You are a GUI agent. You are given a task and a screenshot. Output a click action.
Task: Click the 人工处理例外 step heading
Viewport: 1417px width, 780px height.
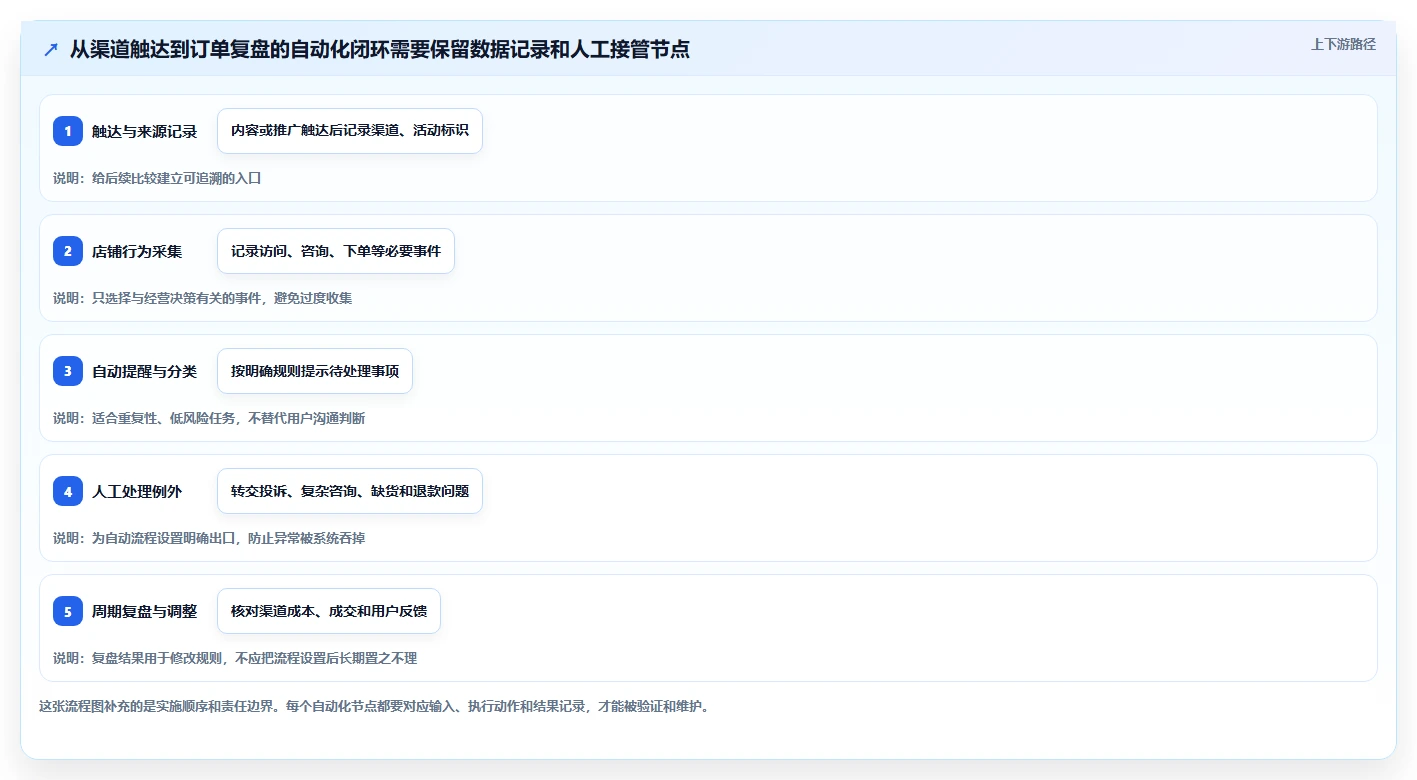137,491
